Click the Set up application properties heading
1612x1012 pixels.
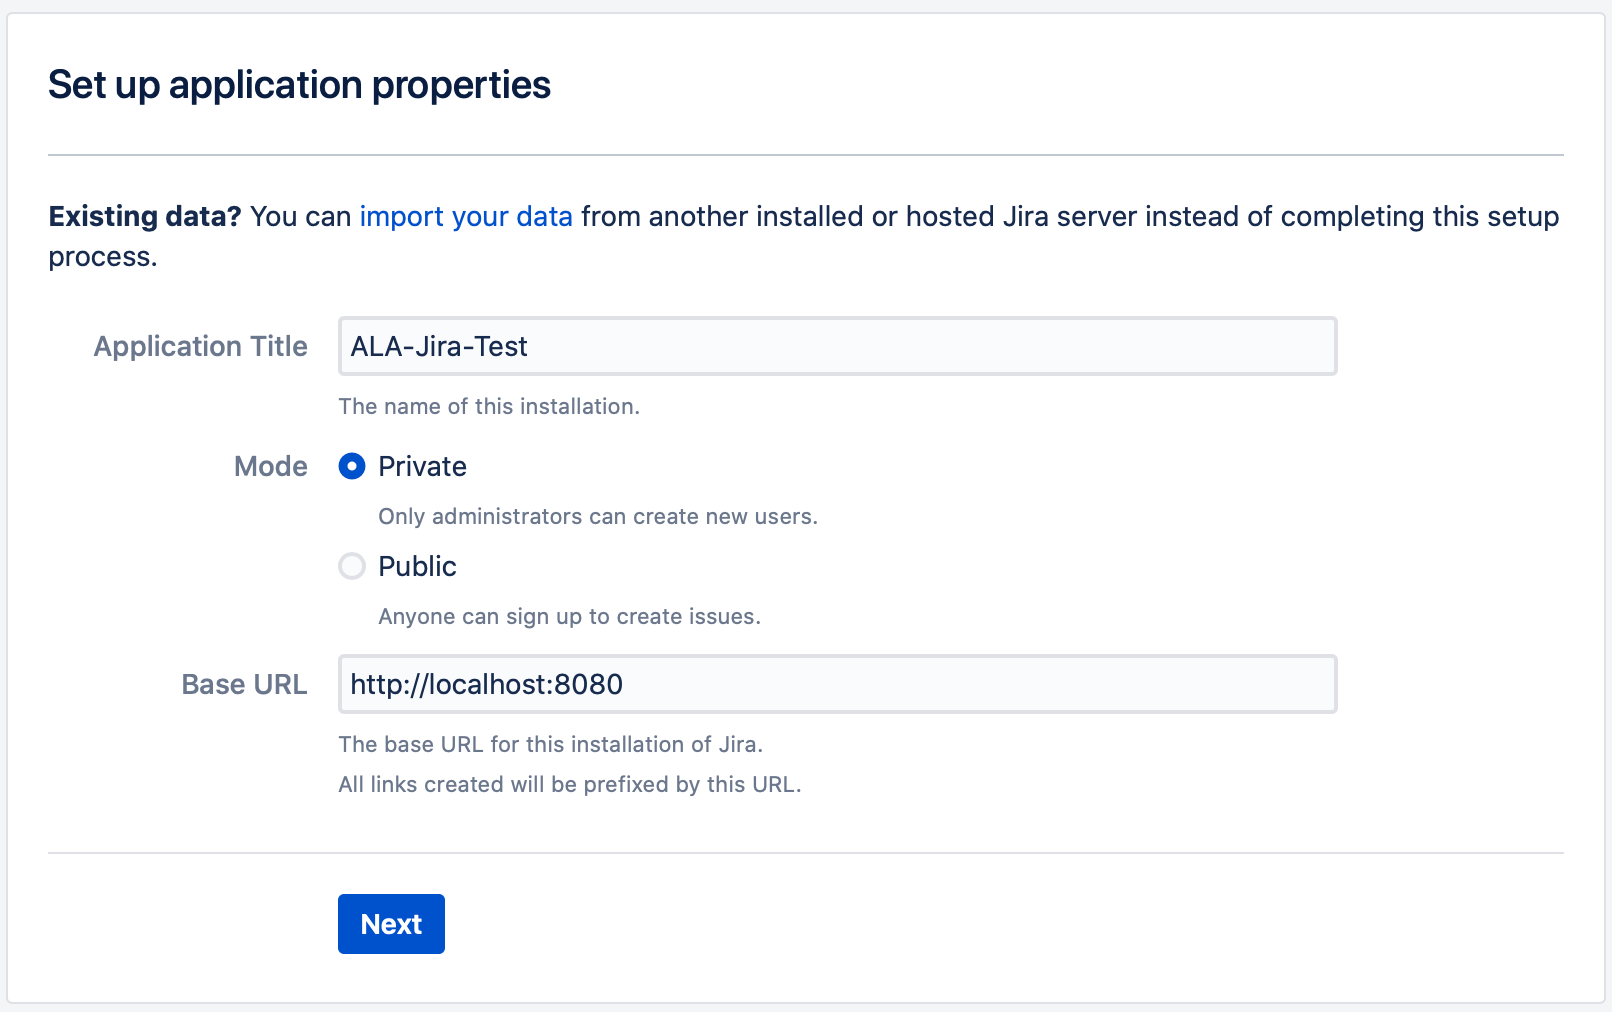coord(299,85)
